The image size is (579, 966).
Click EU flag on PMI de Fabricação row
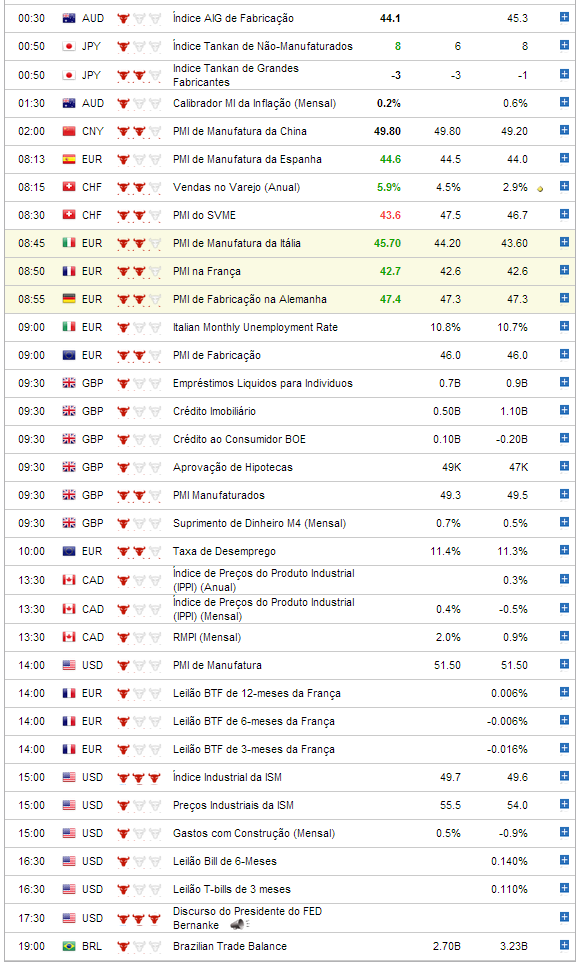69,355
